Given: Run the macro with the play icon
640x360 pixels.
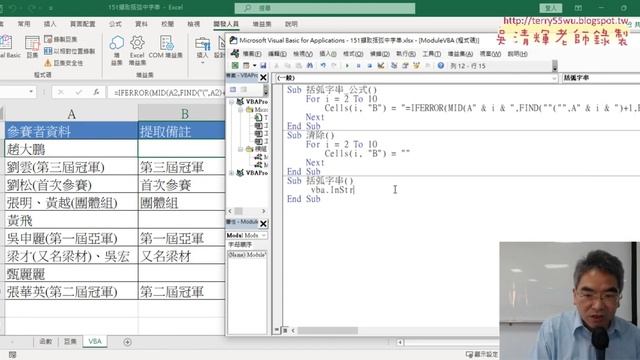Looking at the screenshot, I should [x=347, y=66].
